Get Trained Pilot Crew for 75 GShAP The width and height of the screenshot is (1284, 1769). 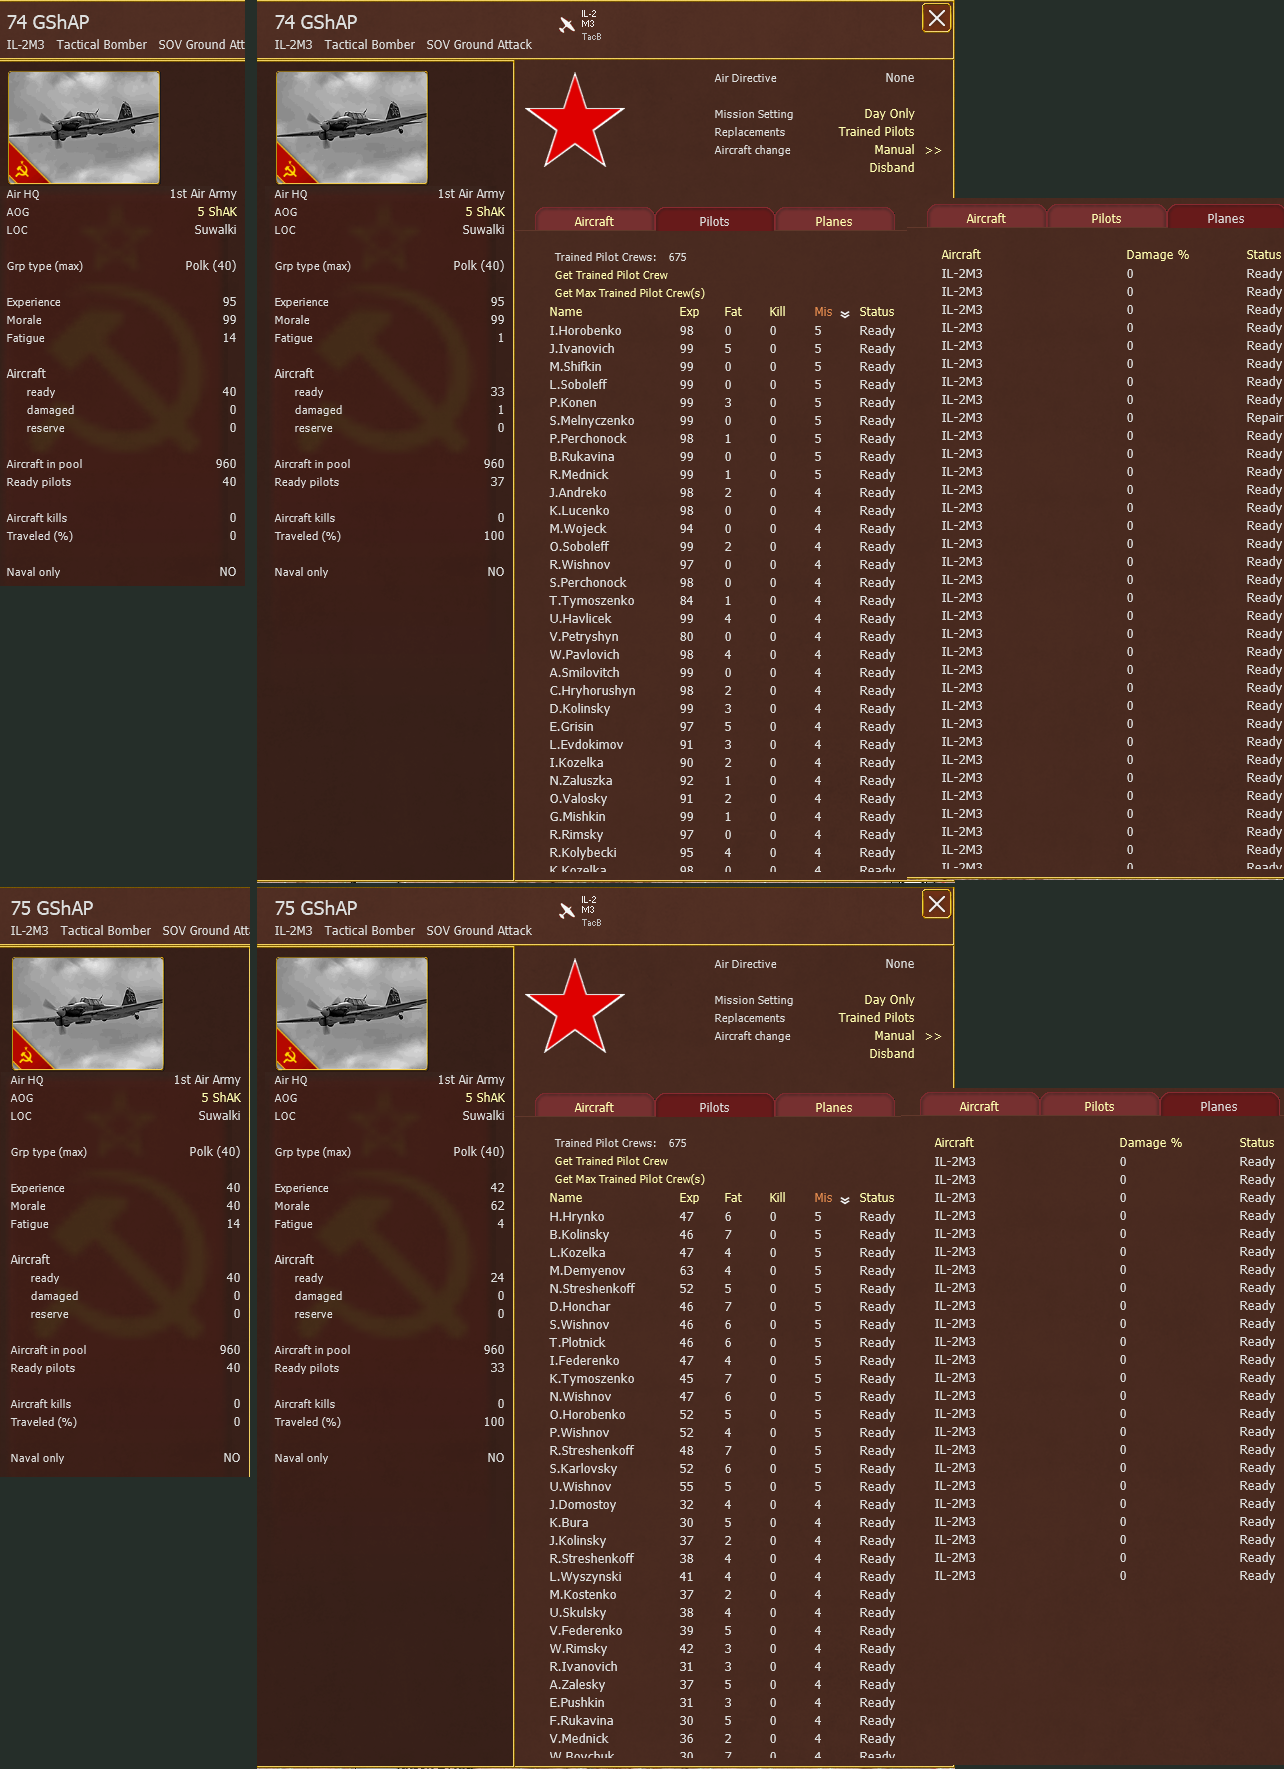[x=611, y=1161]
